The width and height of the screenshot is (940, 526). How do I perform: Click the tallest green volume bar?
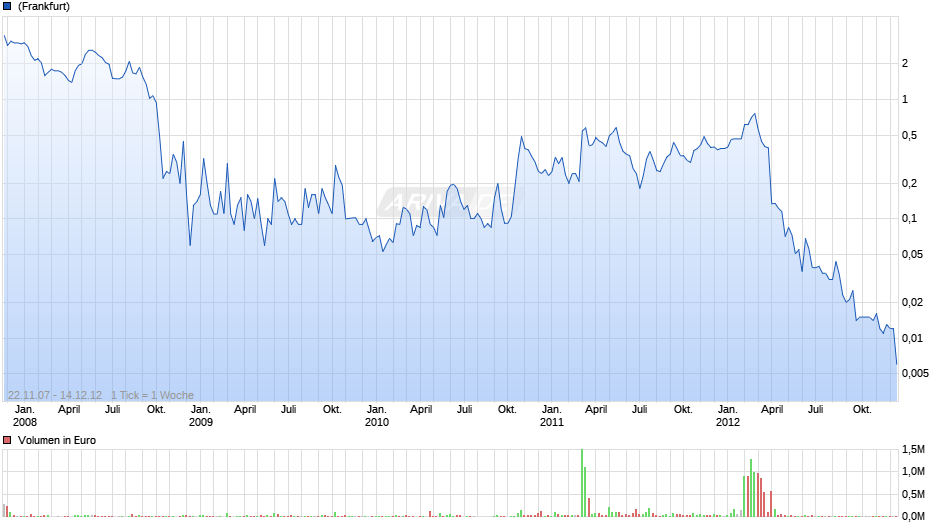(x=582, y=483)
